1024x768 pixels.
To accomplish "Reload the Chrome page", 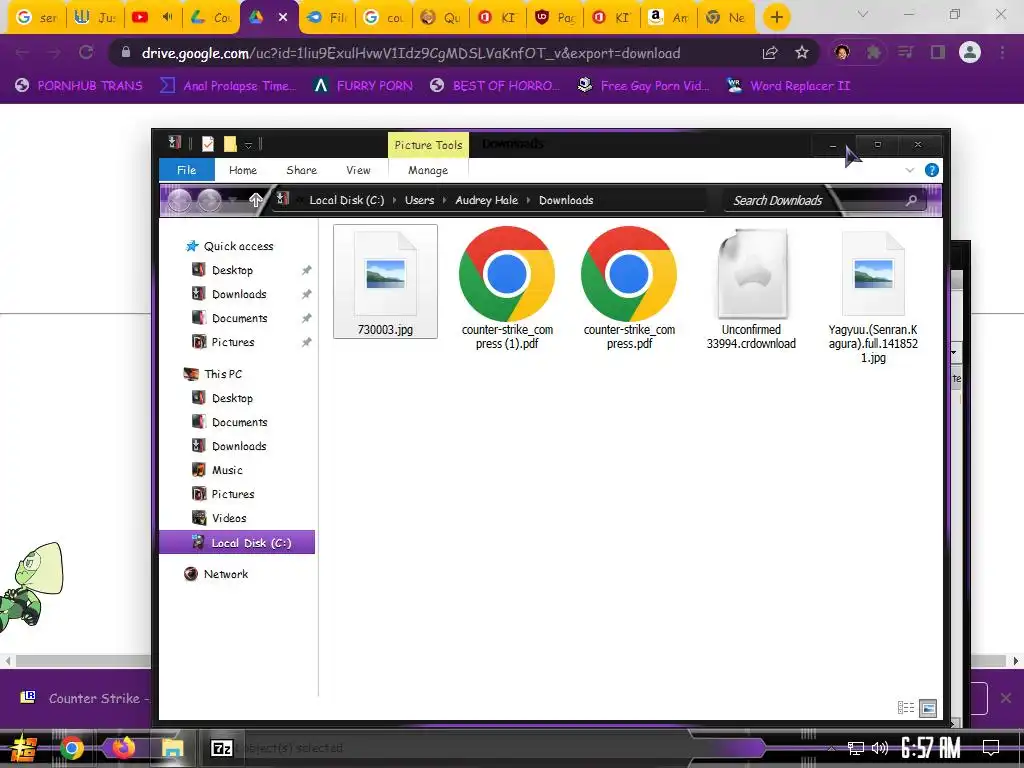I will [86, 52].
